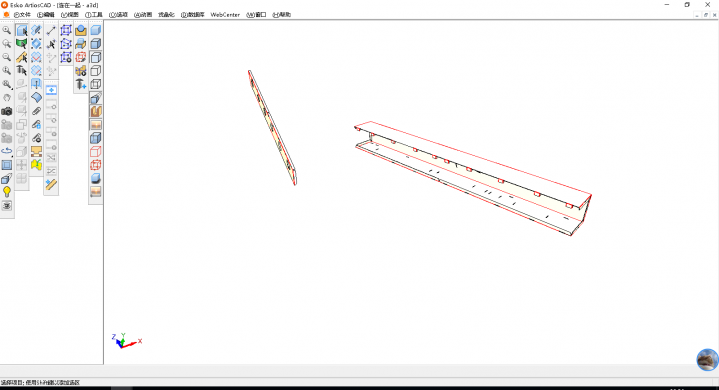Viewport: 719px width, 390px height.
Task: Choose the screw fastener add tool
Action: (x=81, y=84)
